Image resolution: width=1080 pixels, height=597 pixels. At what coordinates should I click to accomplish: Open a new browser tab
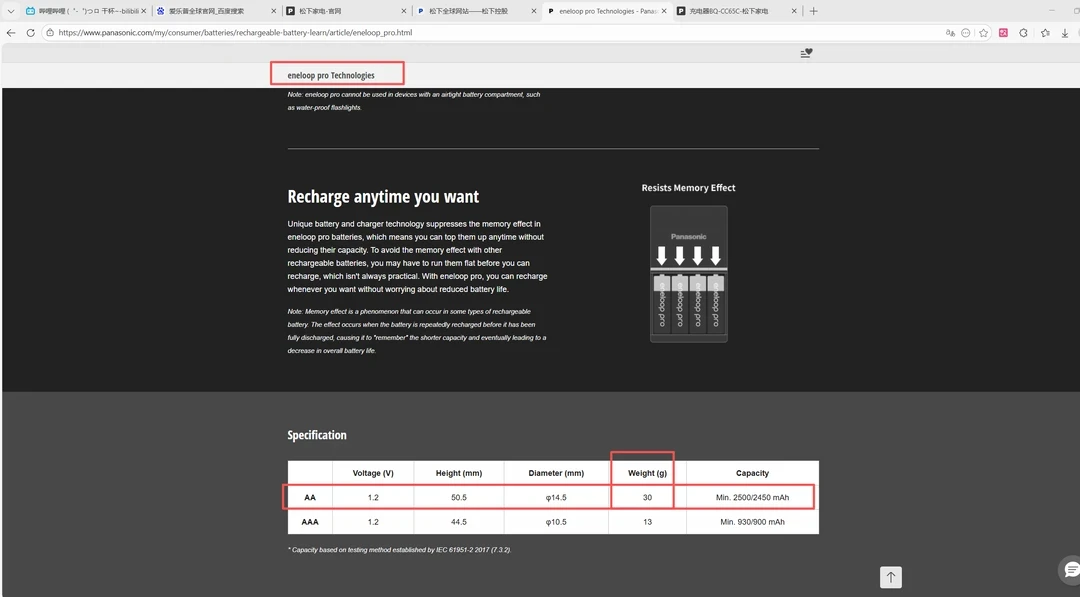(x=813, y=11)
